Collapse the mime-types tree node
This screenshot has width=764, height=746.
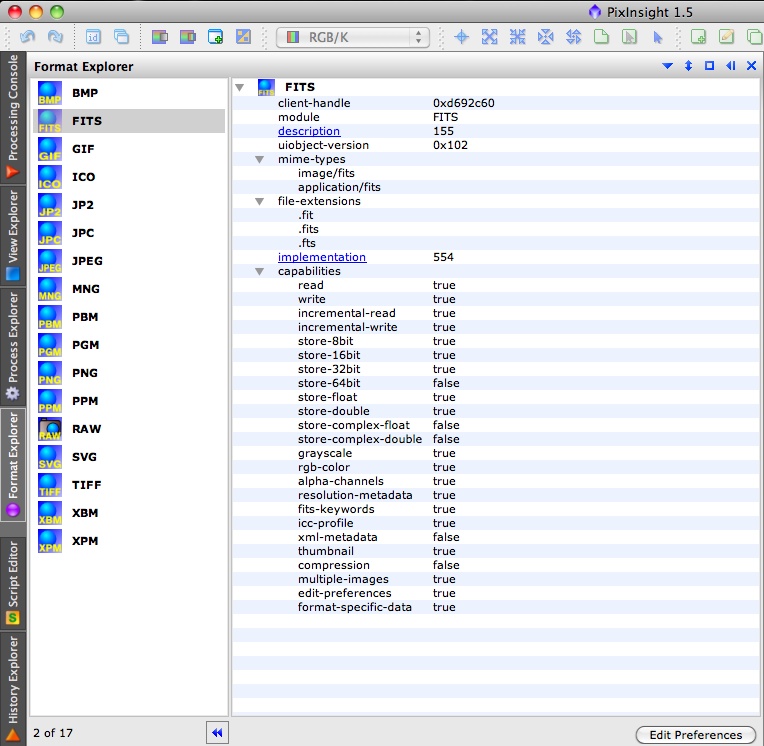point(260,159)
